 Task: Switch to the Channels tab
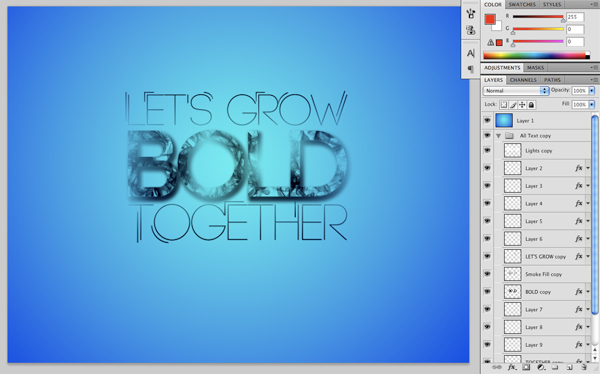[523, 80]
